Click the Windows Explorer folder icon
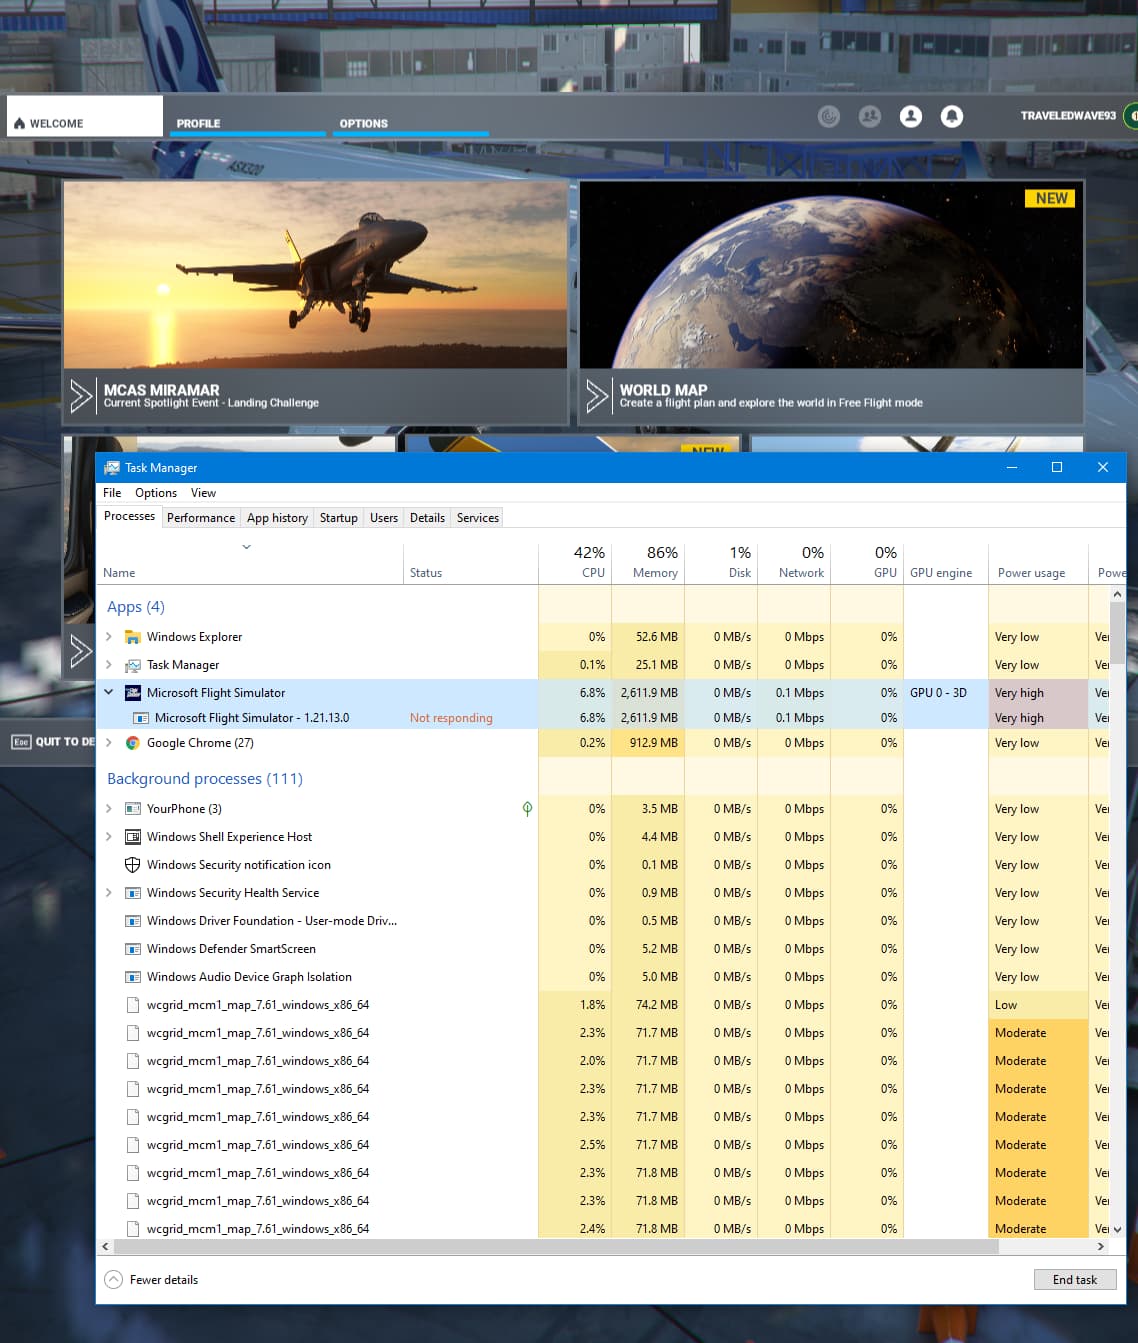The height and width of the screenshot is (1343, 1138). point(132,637)
